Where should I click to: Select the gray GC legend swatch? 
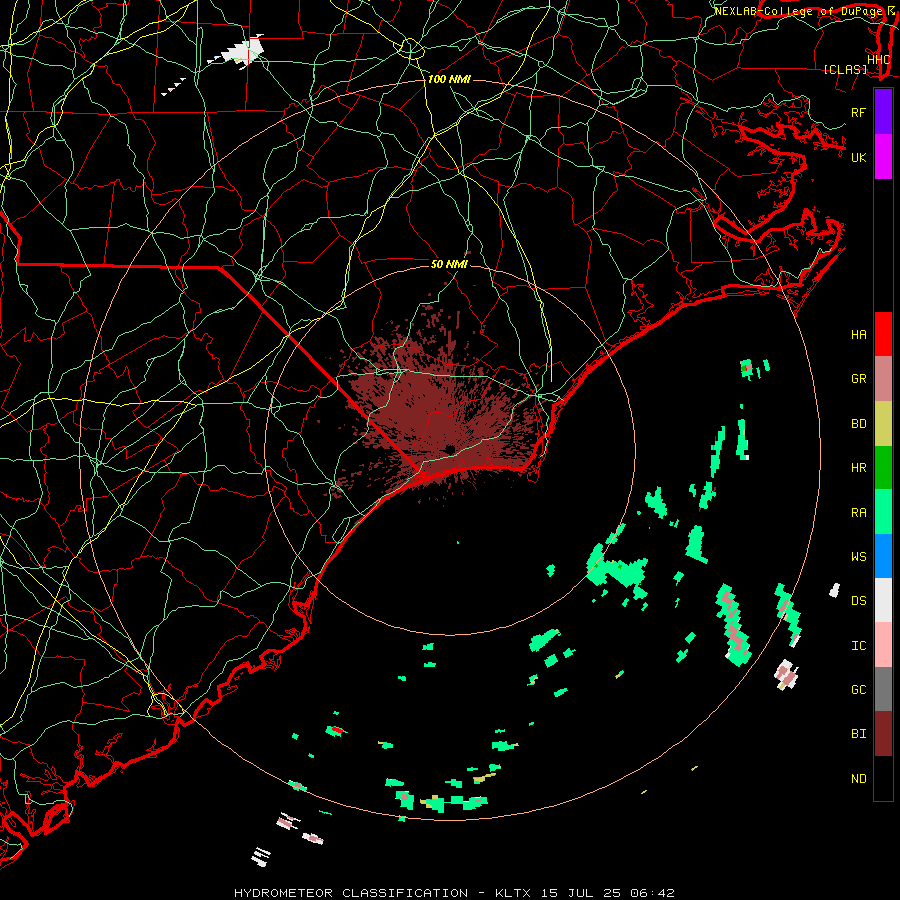883,689
